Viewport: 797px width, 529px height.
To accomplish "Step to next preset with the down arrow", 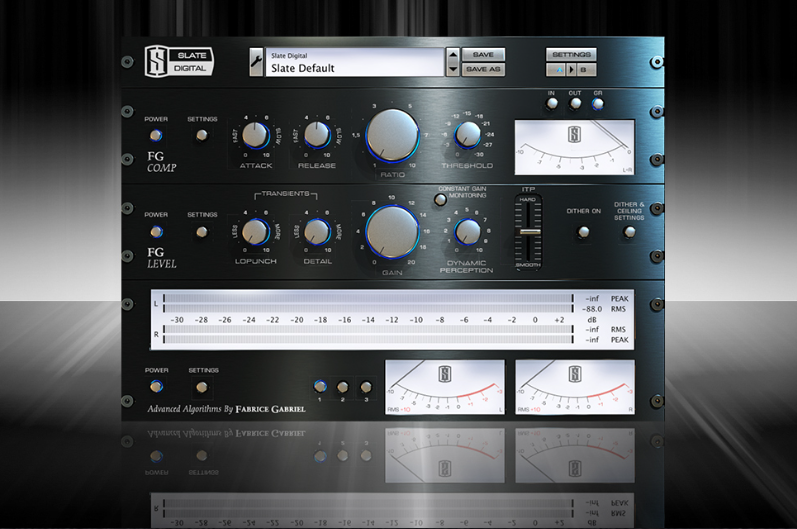I will tap(452, 70).
